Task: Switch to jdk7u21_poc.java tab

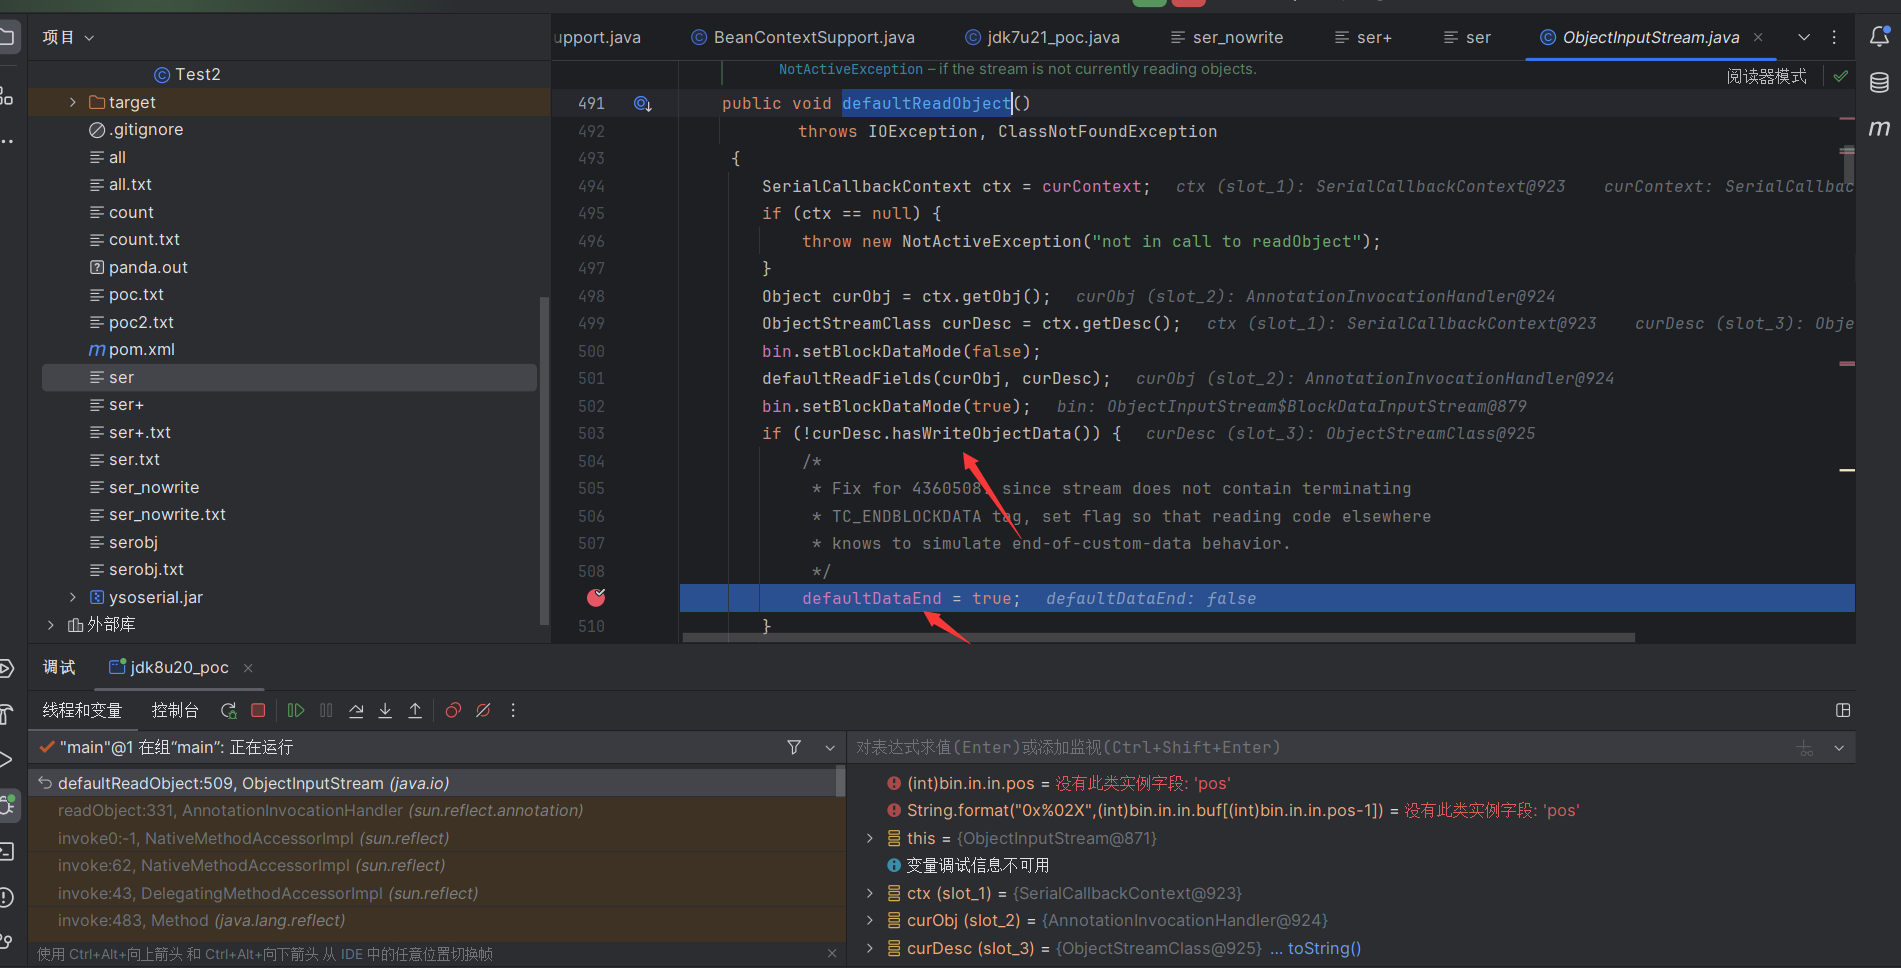Action: pos(1042,37)
